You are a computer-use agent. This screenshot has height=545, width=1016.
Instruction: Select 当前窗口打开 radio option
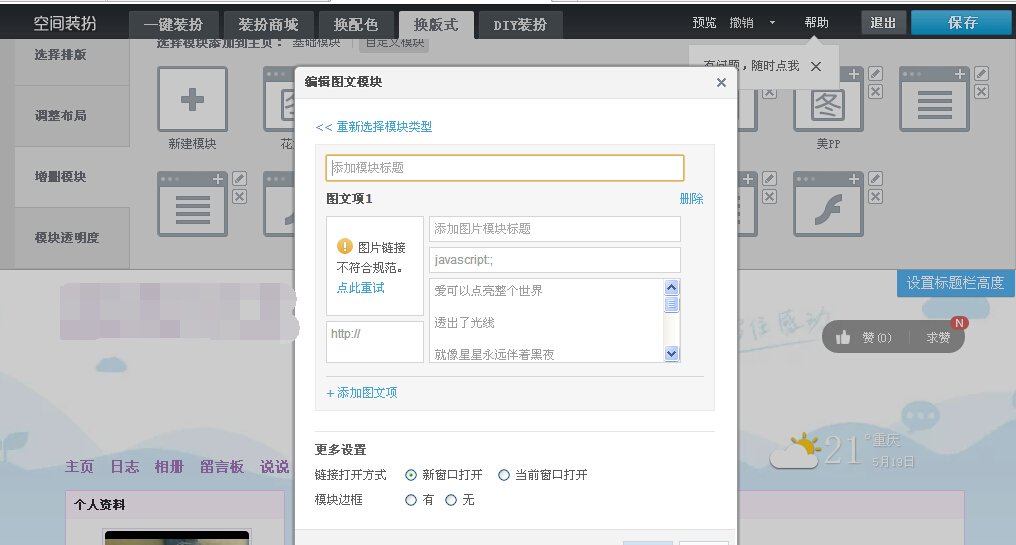503,475
